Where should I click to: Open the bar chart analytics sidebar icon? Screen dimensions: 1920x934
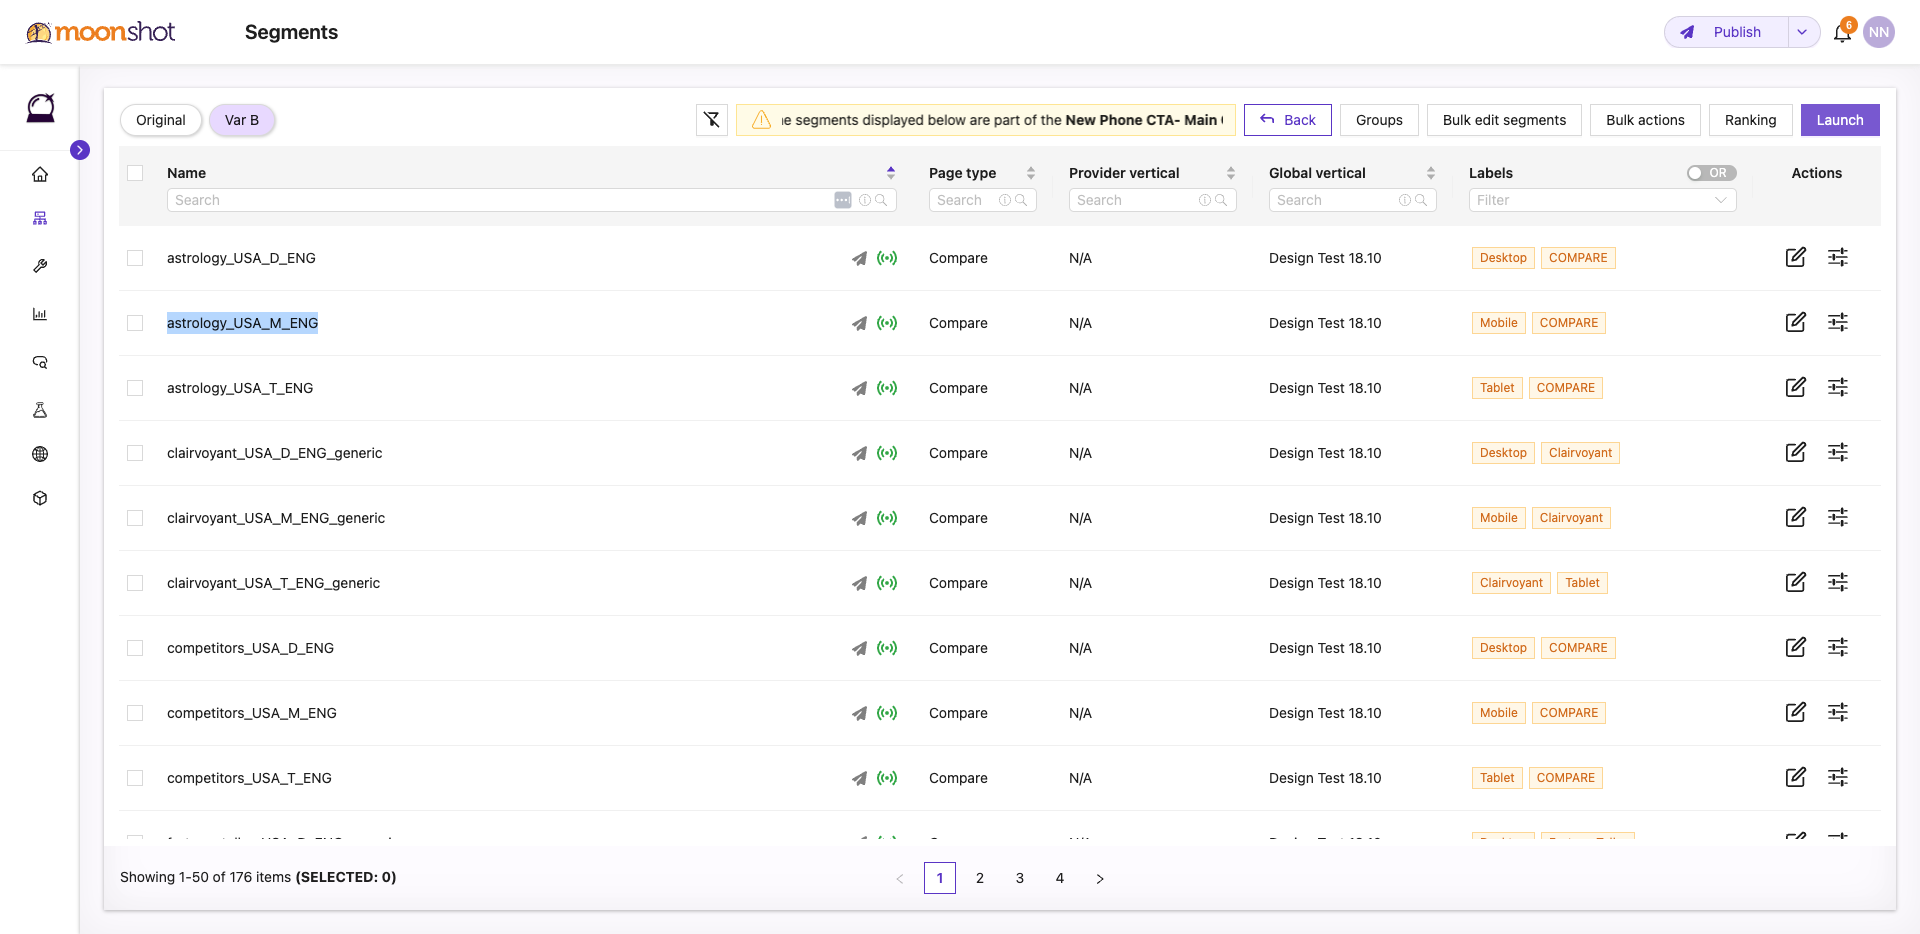click(40, 314)
